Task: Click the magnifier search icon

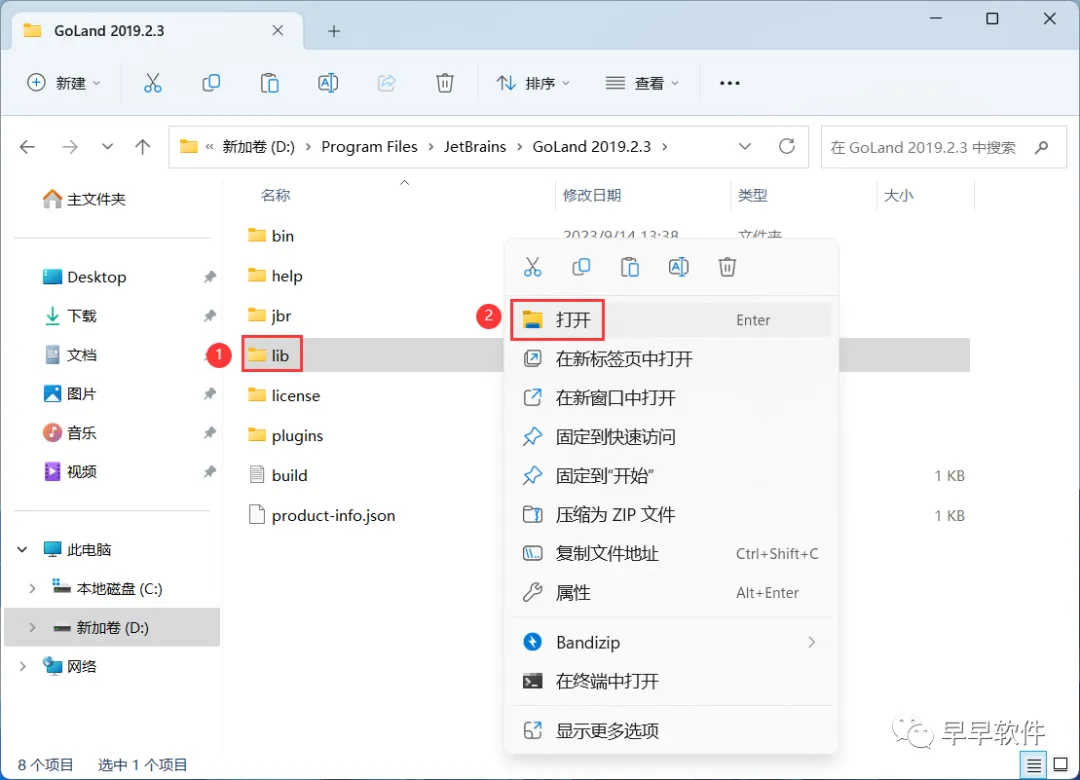Action: coord(1041,147)
